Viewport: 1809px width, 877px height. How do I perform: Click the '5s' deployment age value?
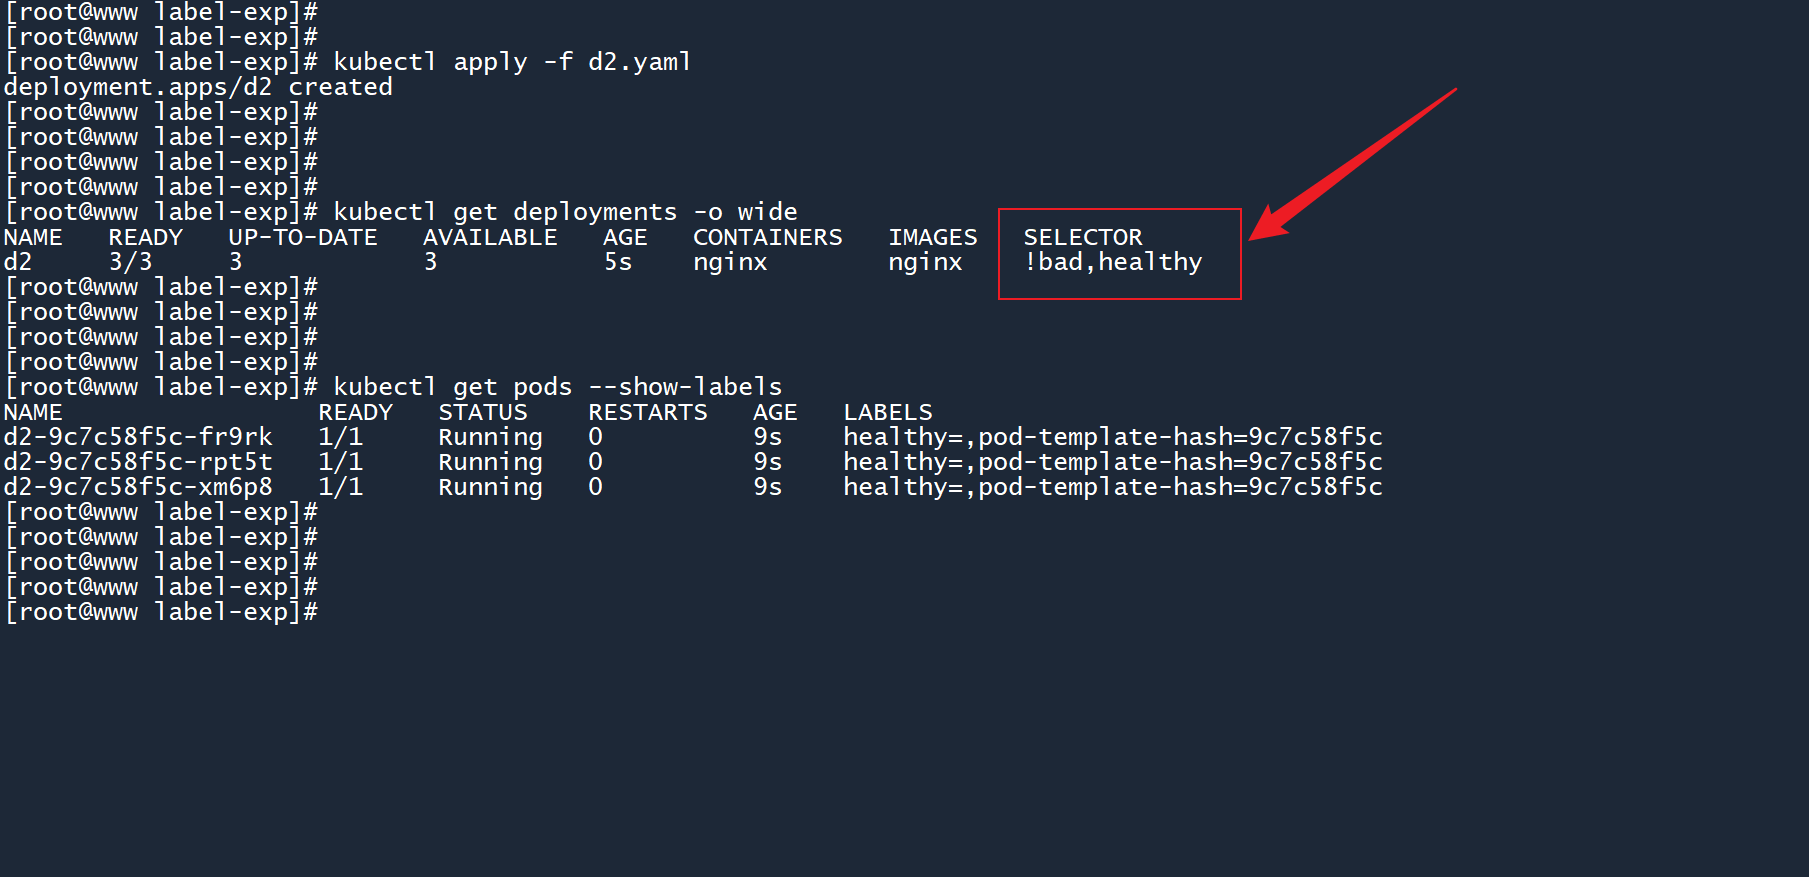click(x=618, y=262)
